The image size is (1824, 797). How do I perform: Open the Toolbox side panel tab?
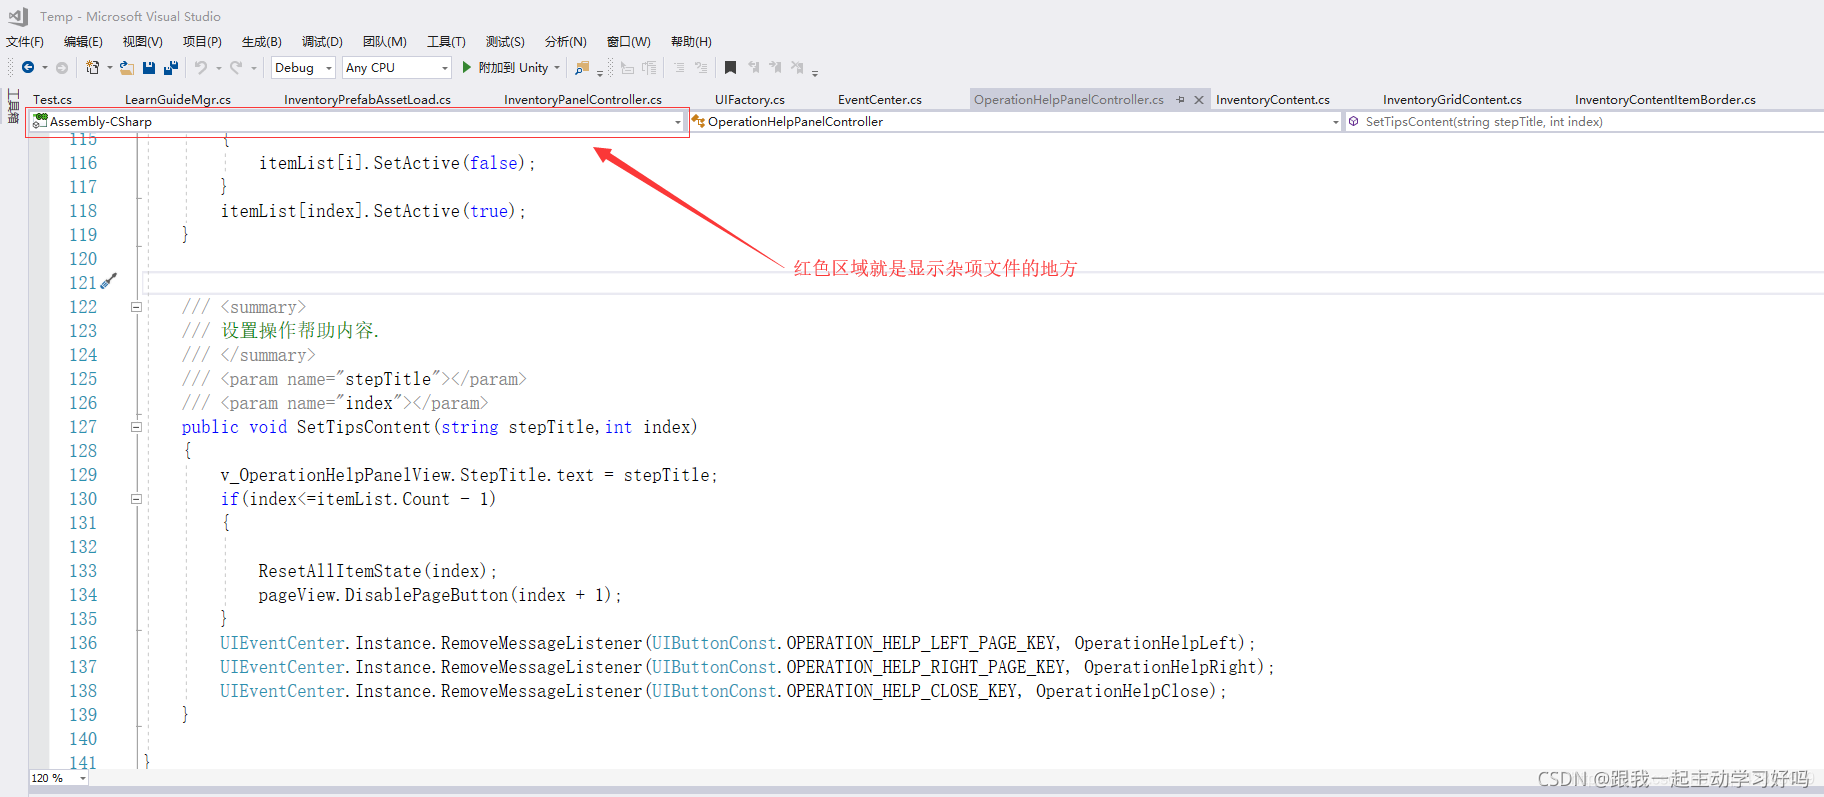tap(13, 106)
